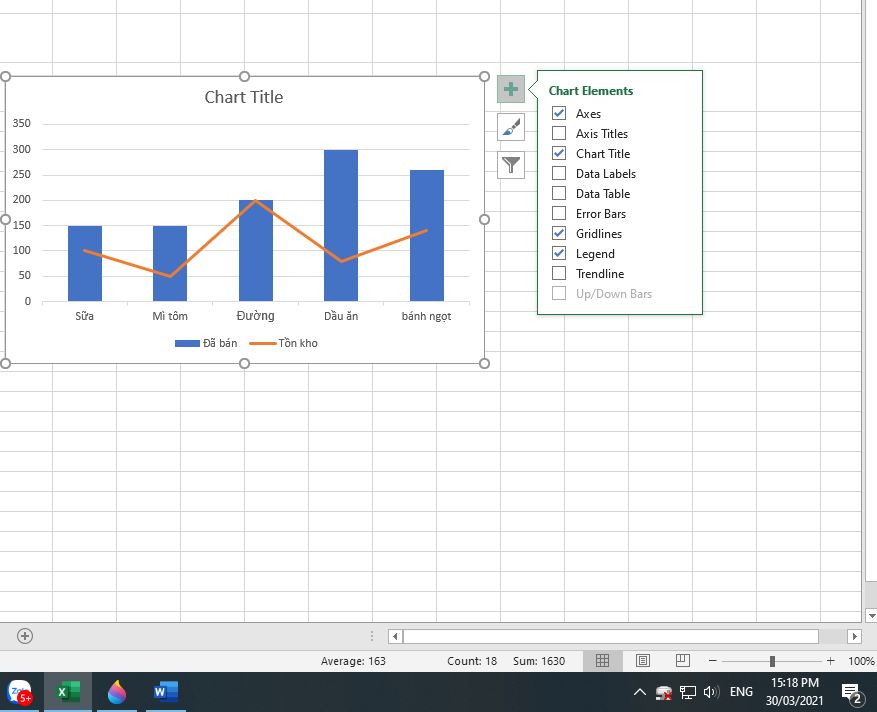The image size is (877, 712).
Task: Enable the Error Bars checkbox
Action: click(x=559, y=213)
